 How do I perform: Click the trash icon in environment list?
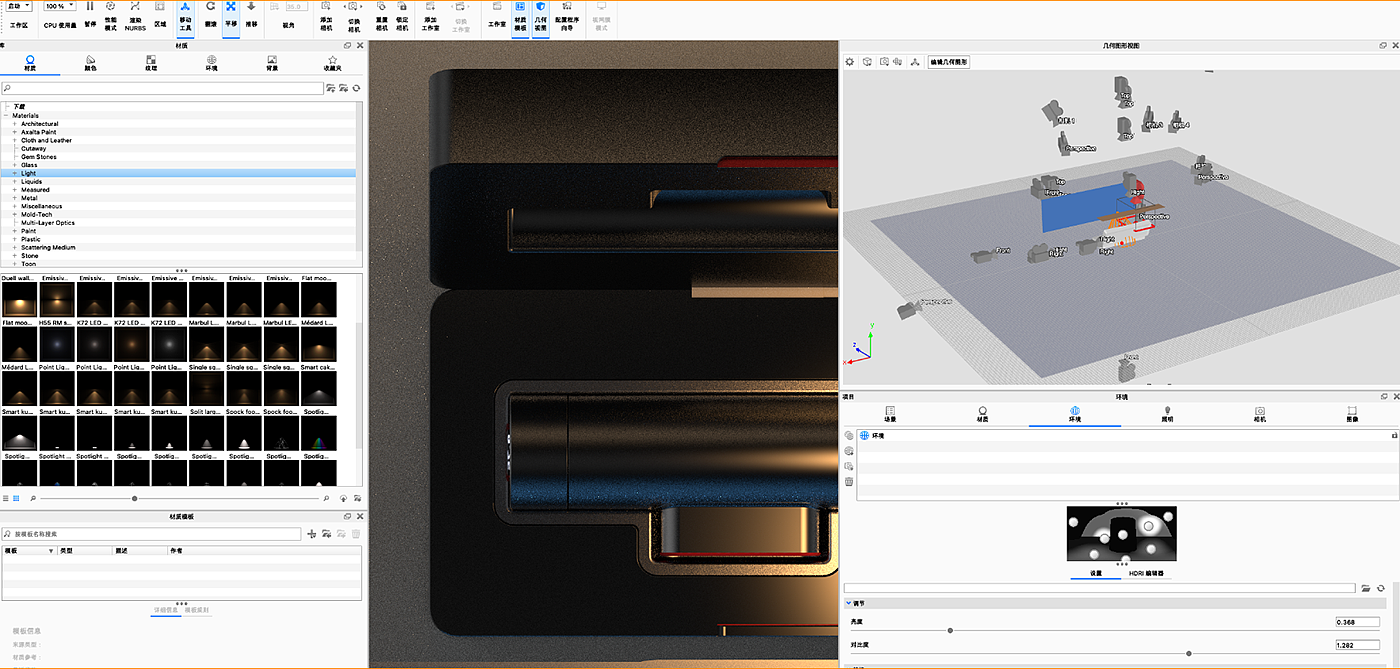point(849,481)
